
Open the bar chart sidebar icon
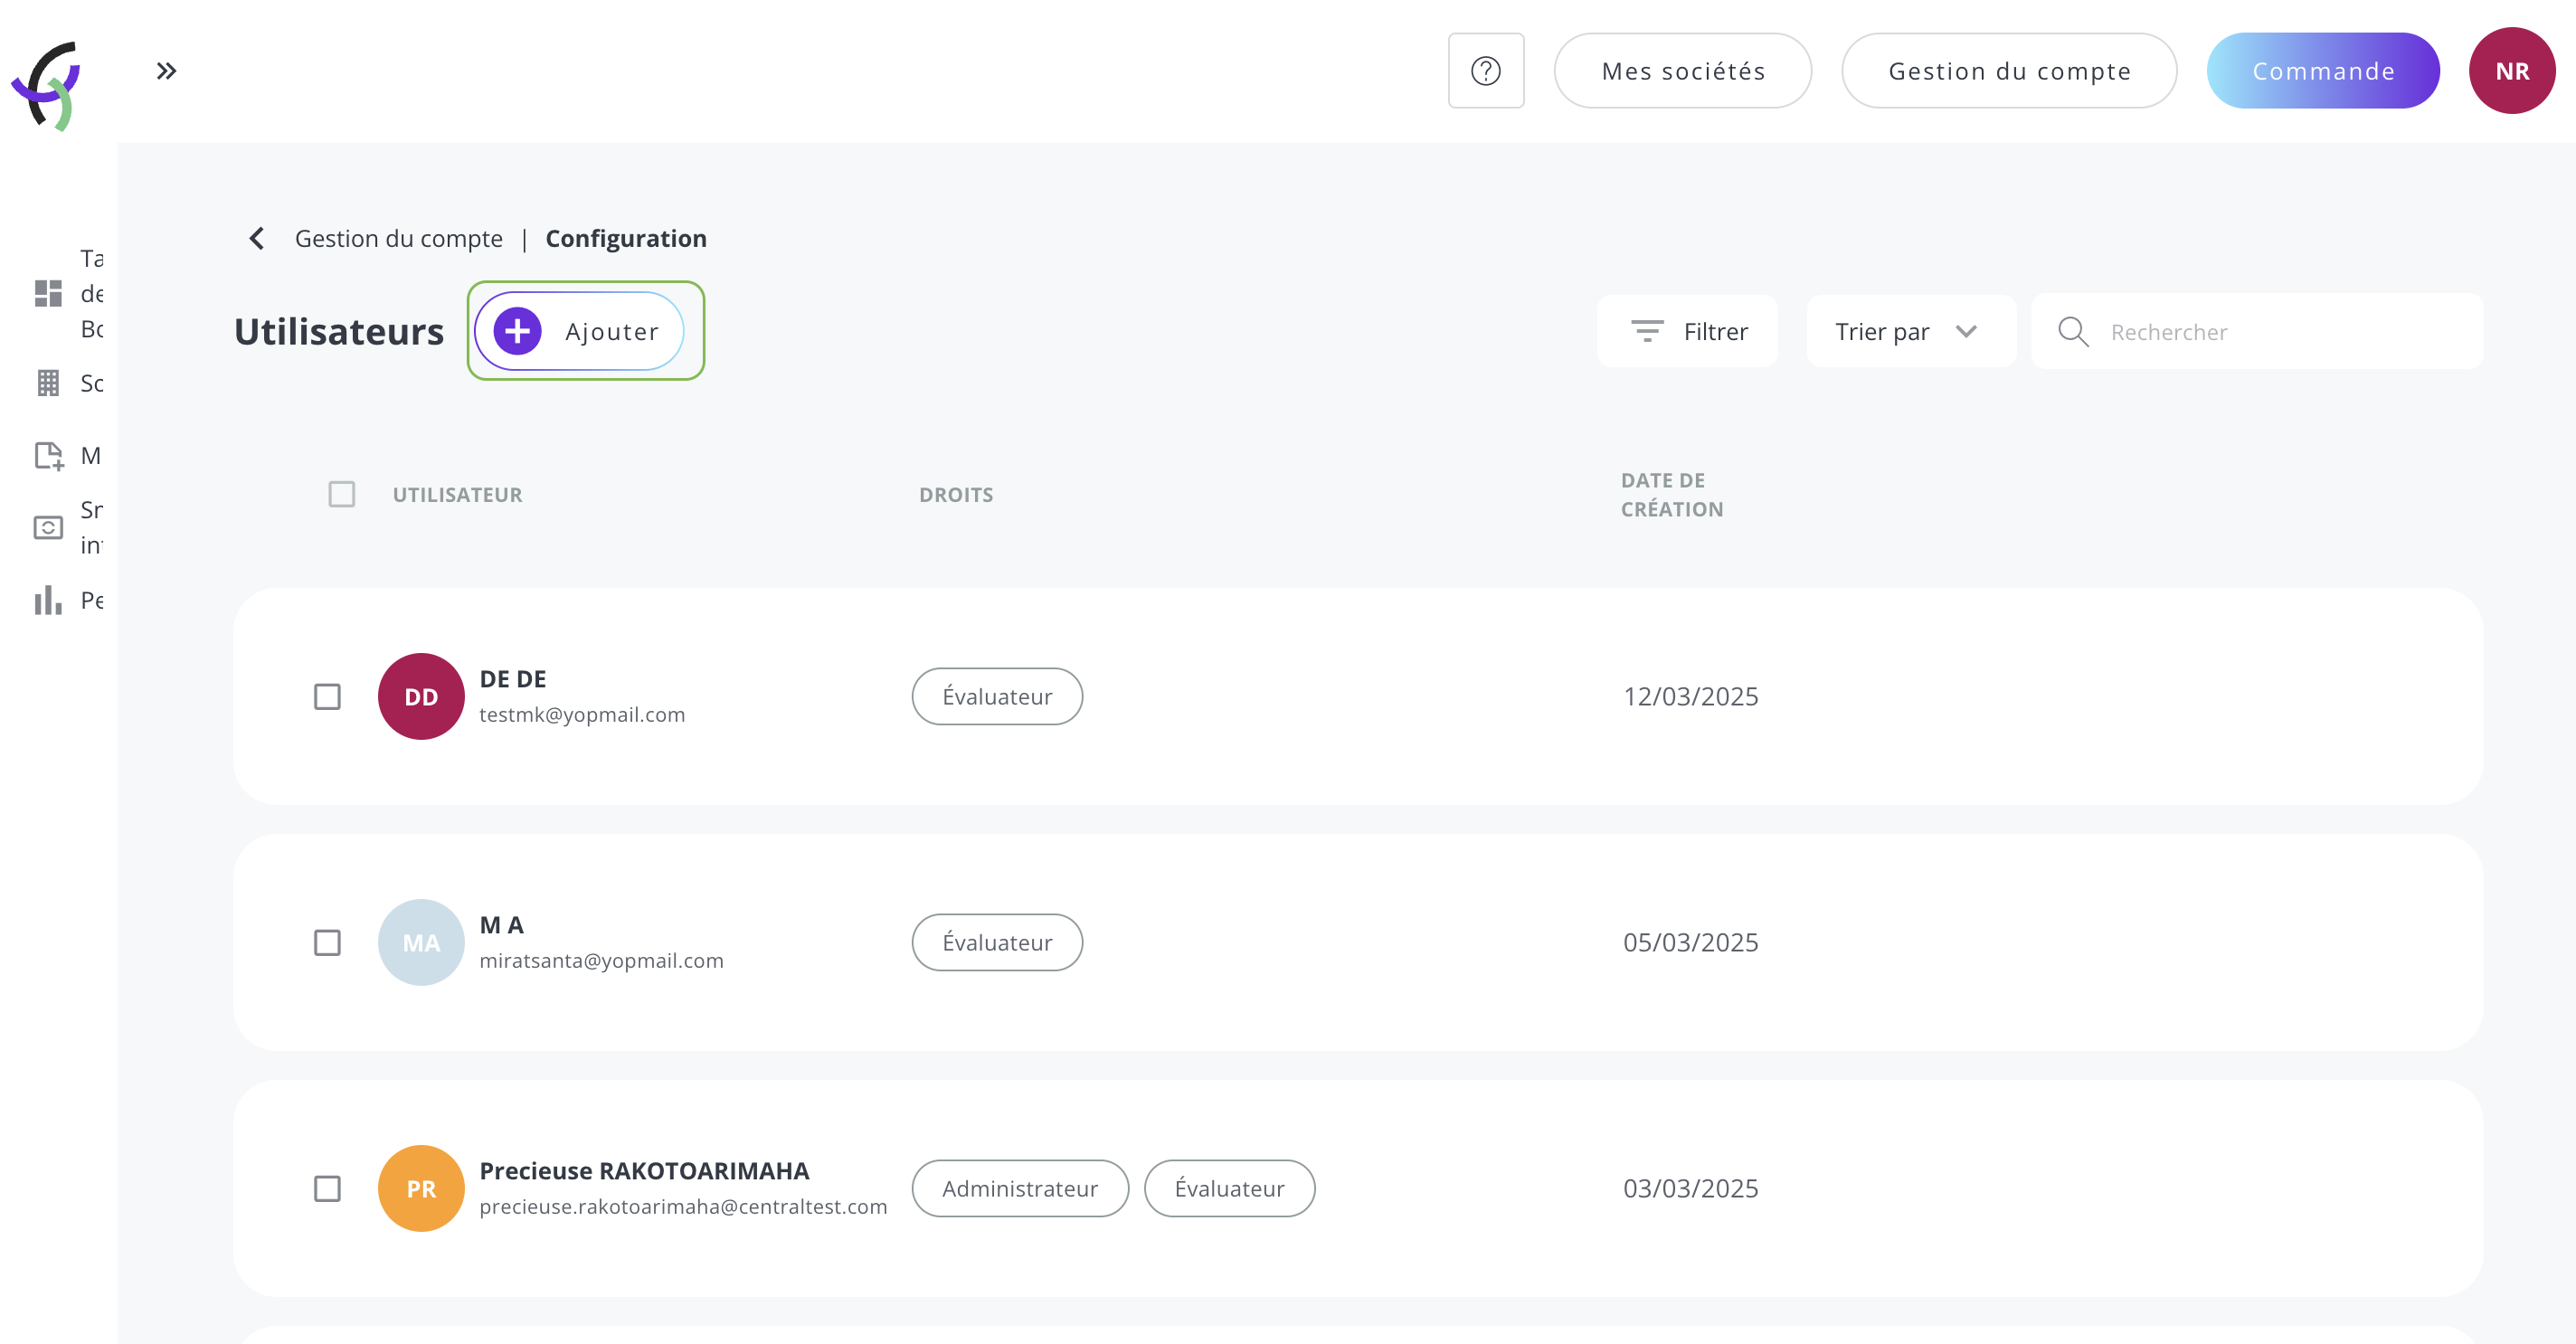pos(48,600)
